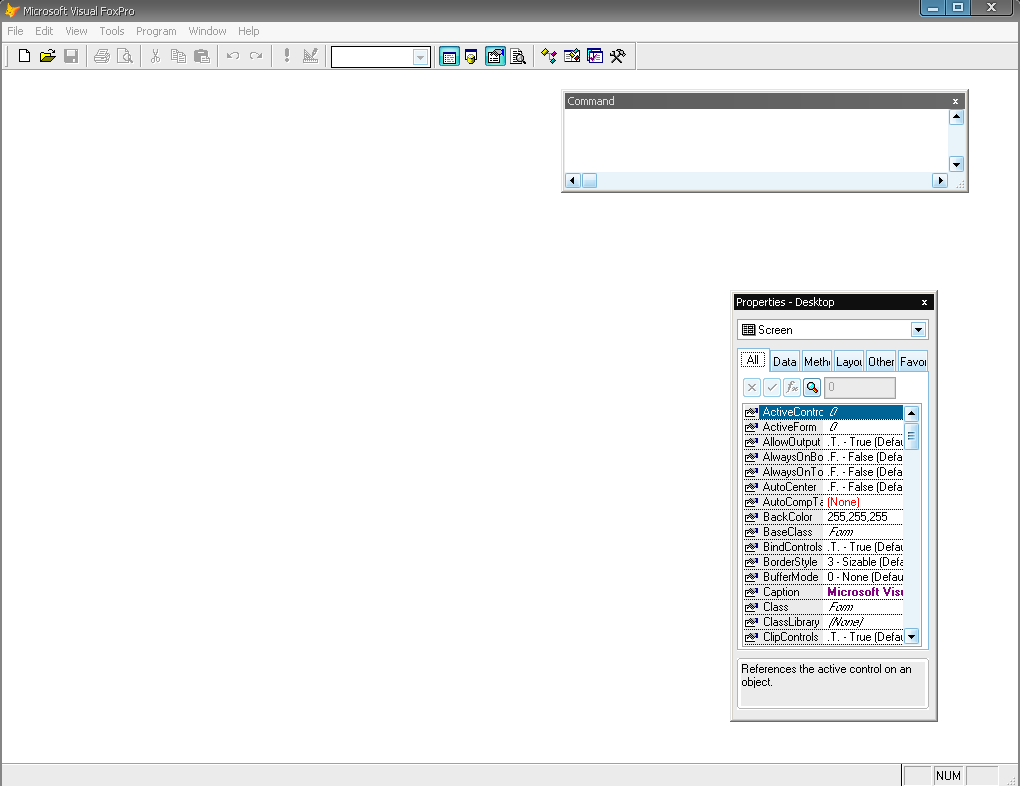The height and width of the screenshot is (786, 1020).
Task: Open Print Preview from the toolbar
Action: coord(125,56)
